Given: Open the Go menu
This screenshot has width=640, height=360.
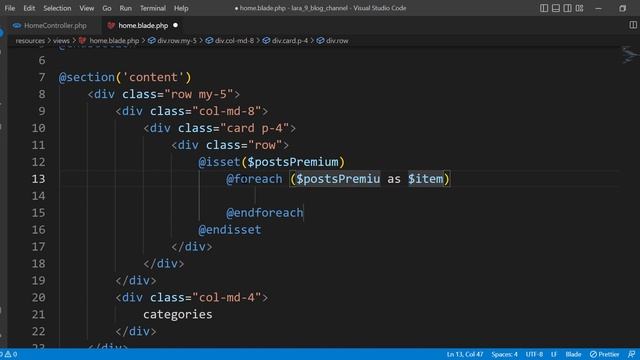Looking at the screenshot, I should pyautogui.click(x=107, y=8).
